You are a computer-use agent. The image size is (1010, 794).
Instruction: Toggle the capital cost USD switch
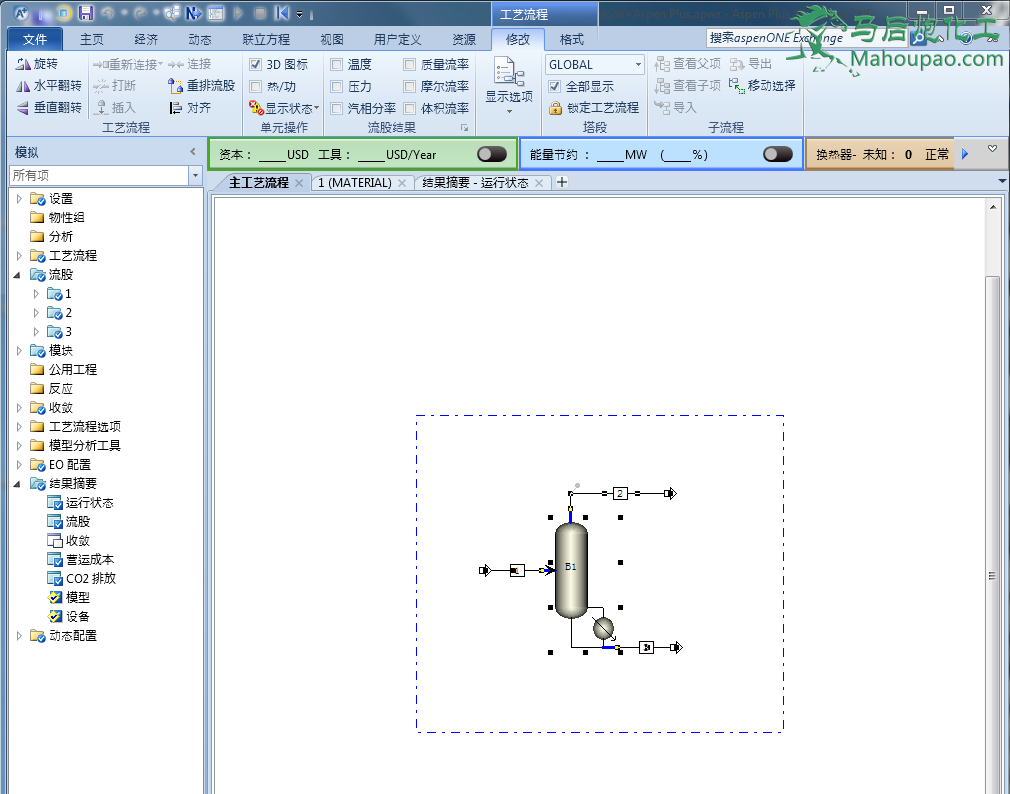(492, 154)
